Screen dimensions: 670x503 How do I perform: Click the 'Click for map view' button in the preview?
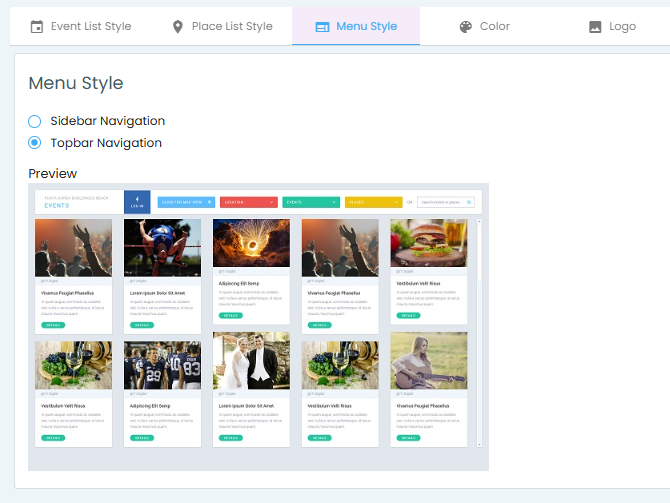coord(186,202)
